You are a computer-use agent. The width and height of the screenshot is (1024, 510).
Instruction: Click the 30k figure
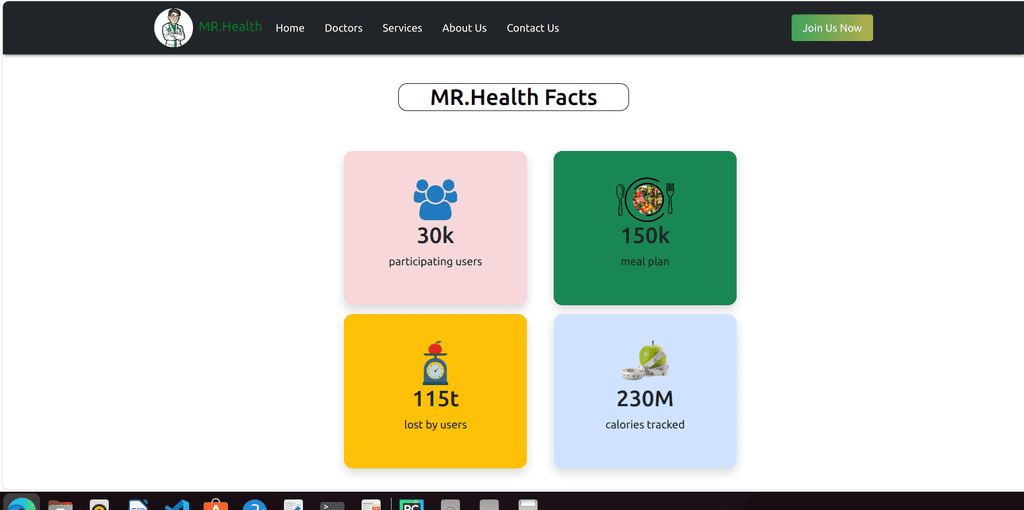(435, 235)
